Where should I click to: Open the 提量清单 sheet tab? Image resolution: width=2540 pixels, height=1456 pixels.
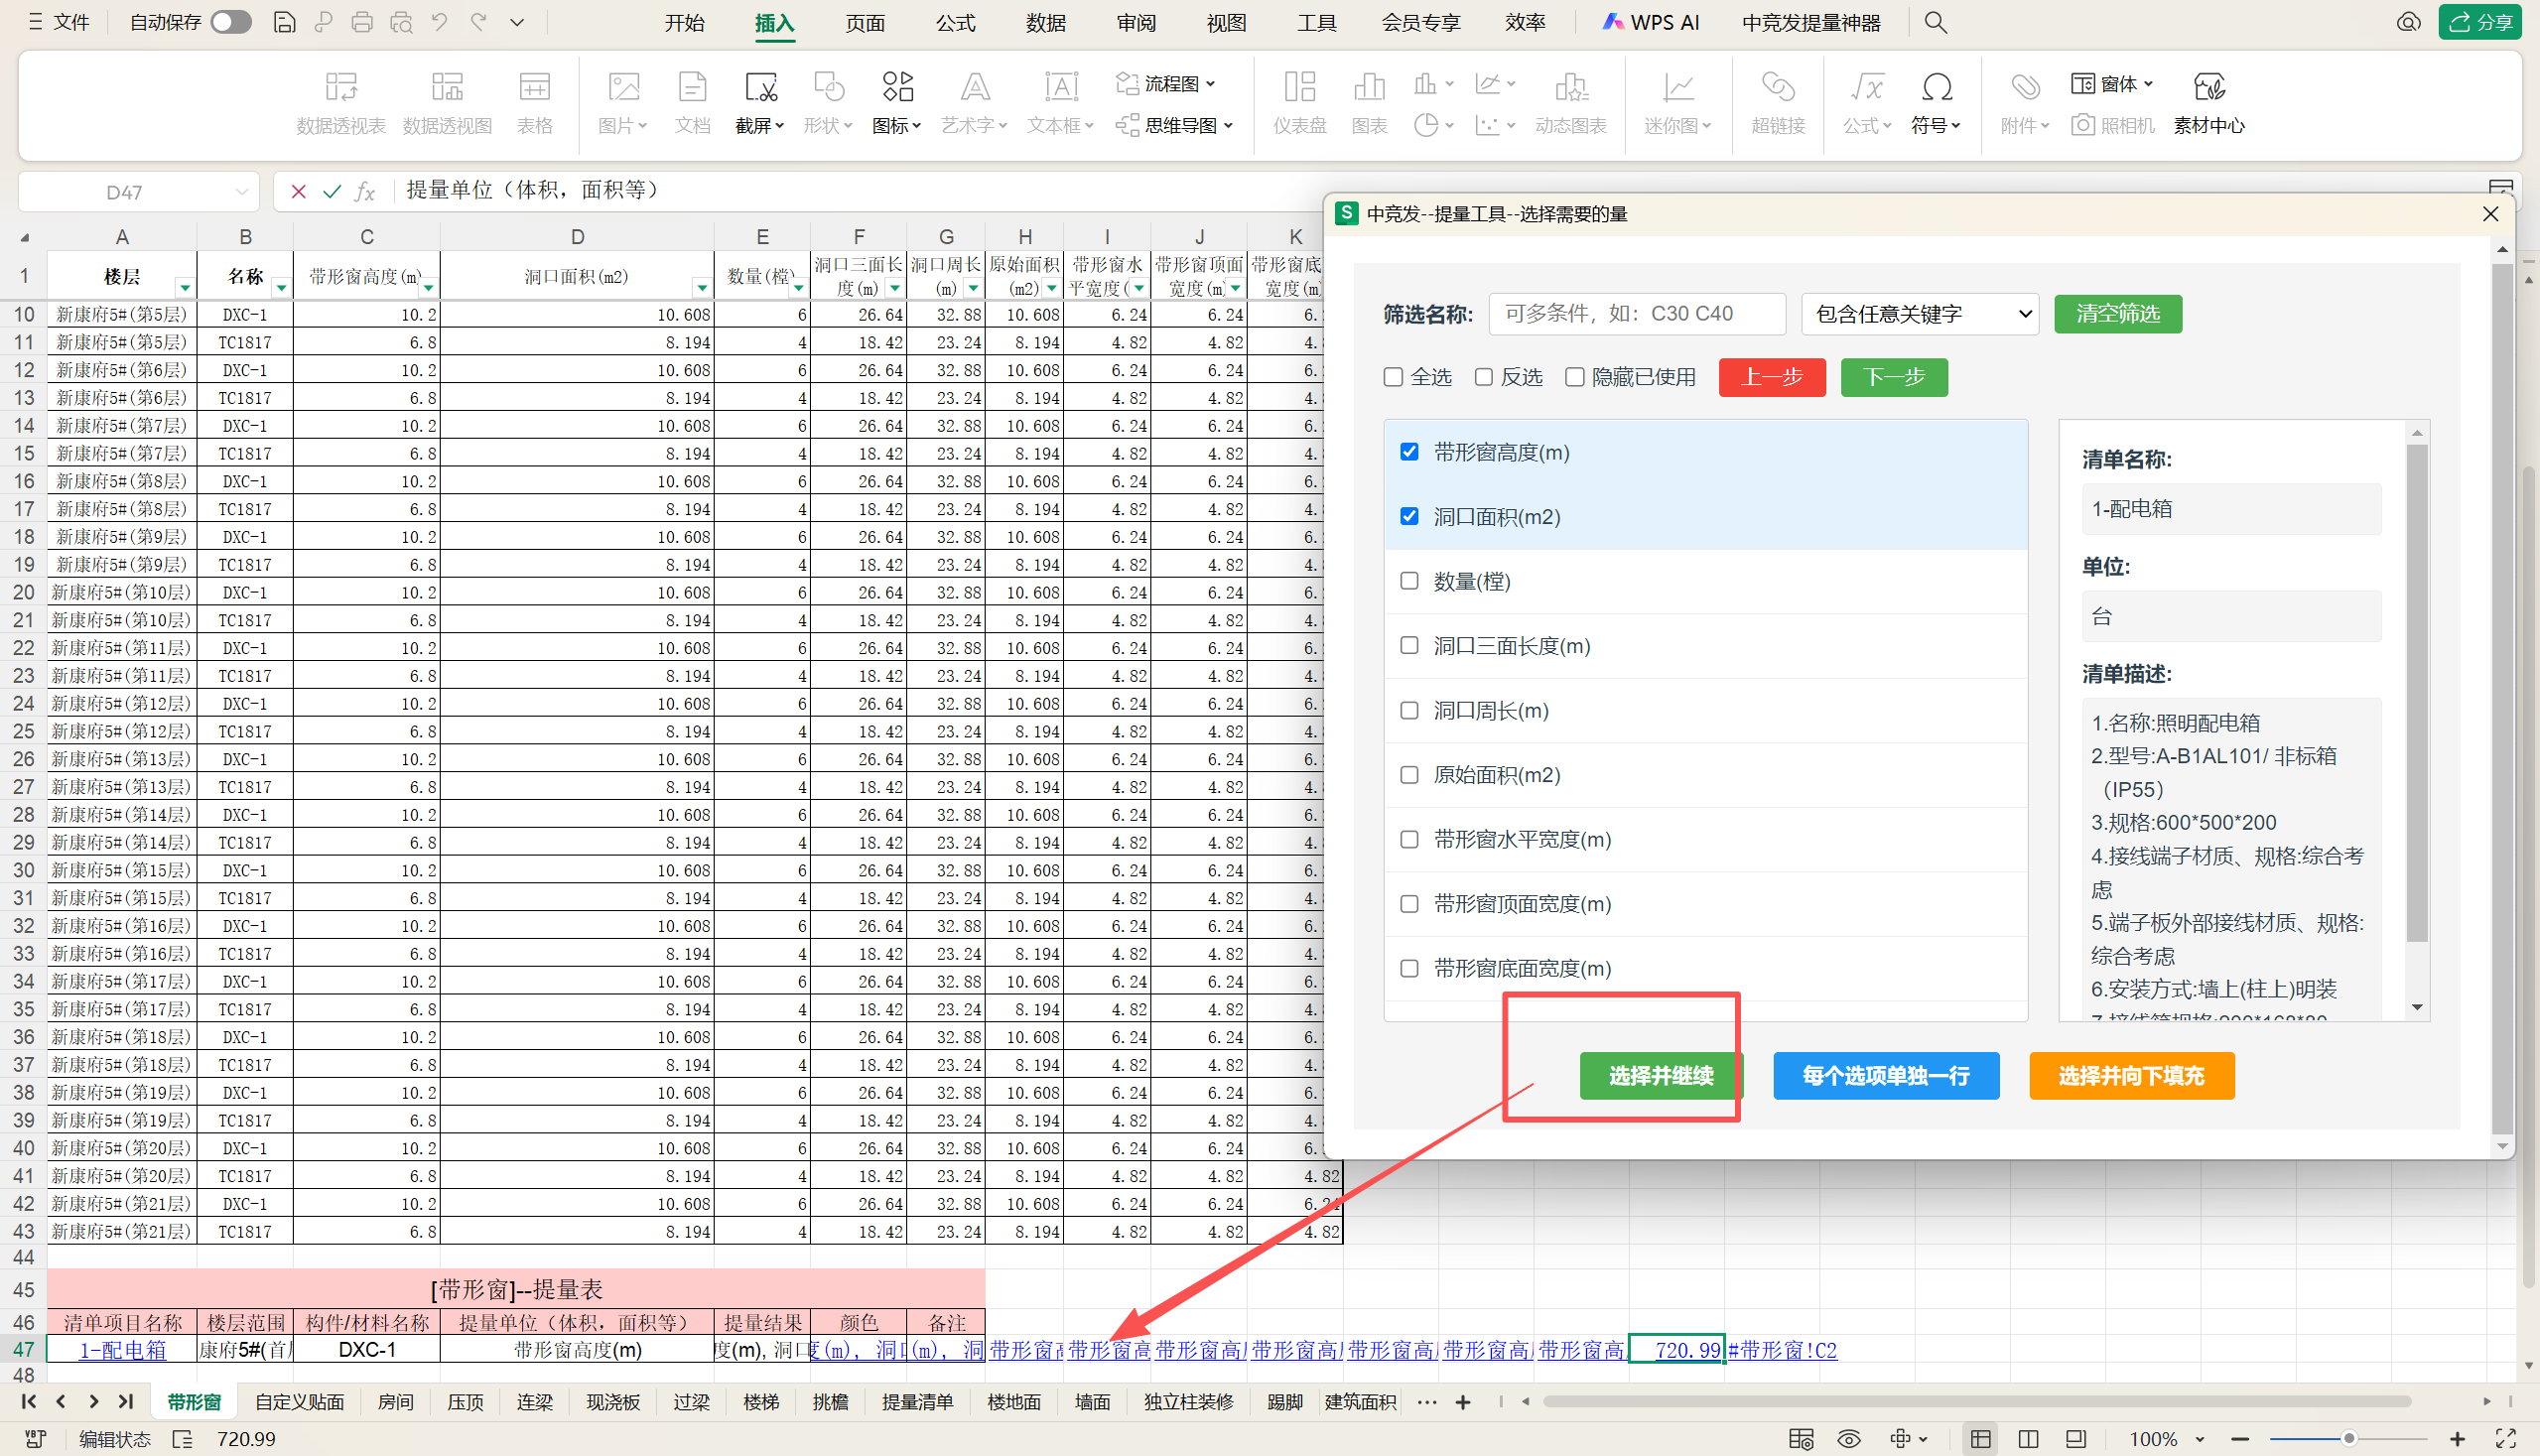(x=916, y=1402)
